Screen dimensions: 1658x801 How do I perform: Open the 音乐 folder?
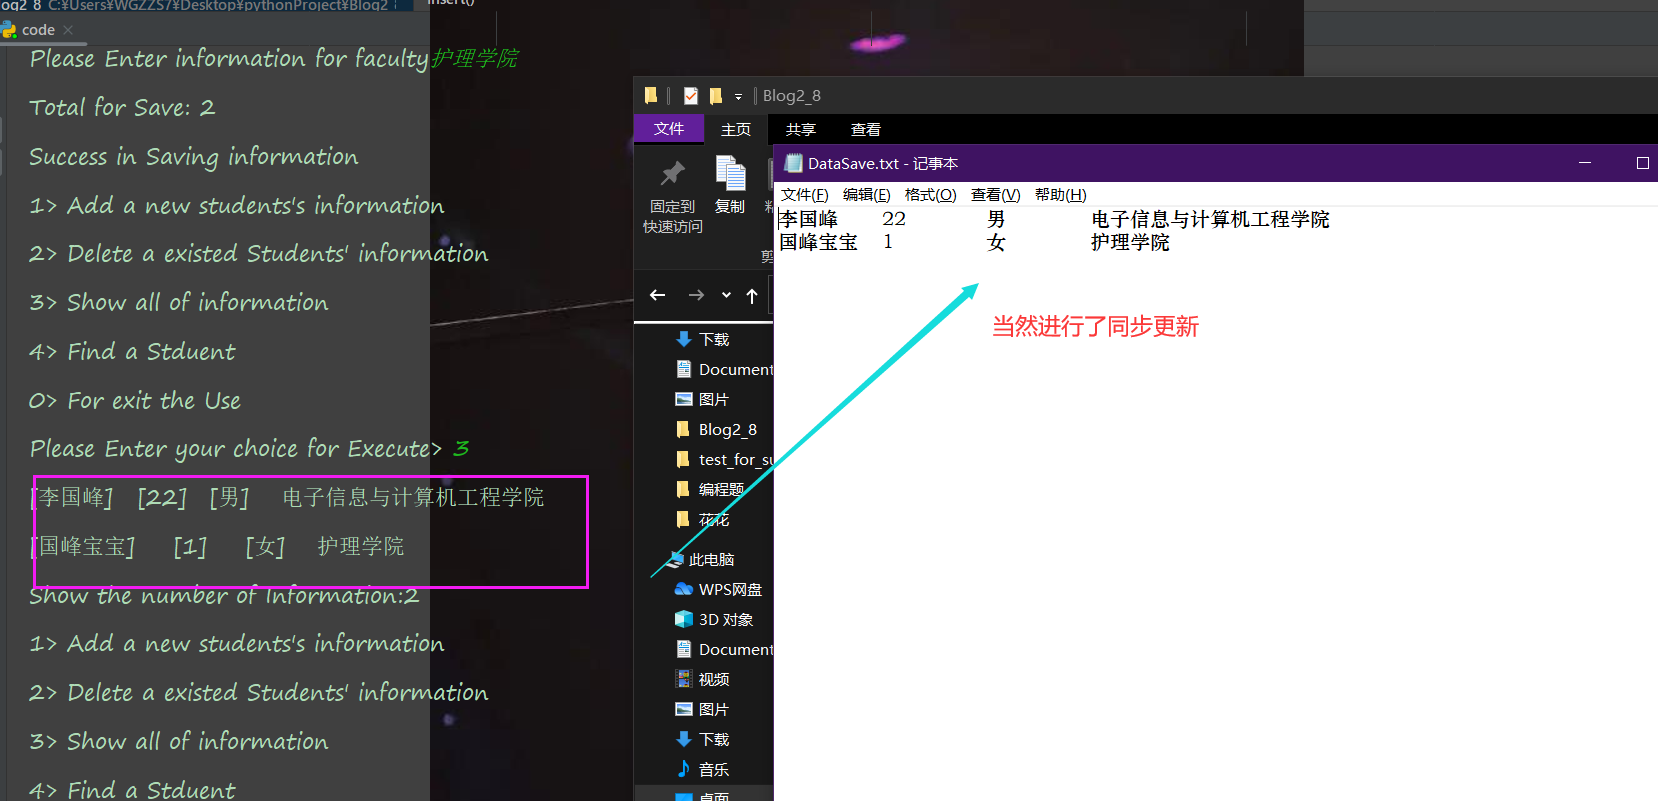coord(703,769)
